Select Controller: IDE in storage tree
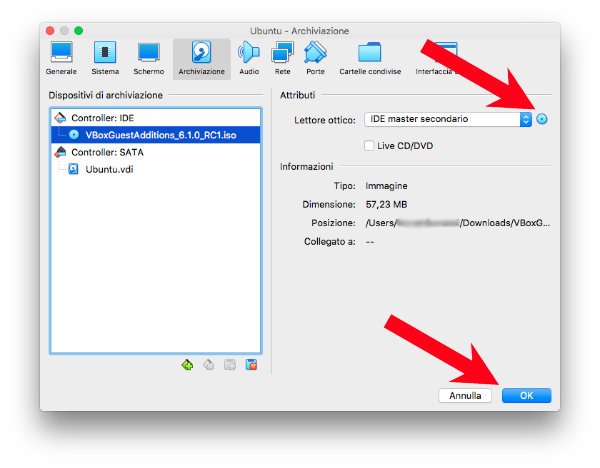The height and width of the screenshot is (468, 600). click(155, 118)
